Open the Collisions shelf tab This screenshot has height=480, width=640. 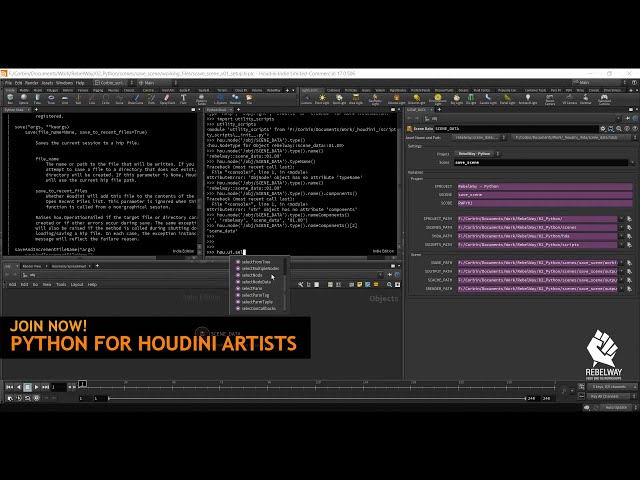pos(333,90)
